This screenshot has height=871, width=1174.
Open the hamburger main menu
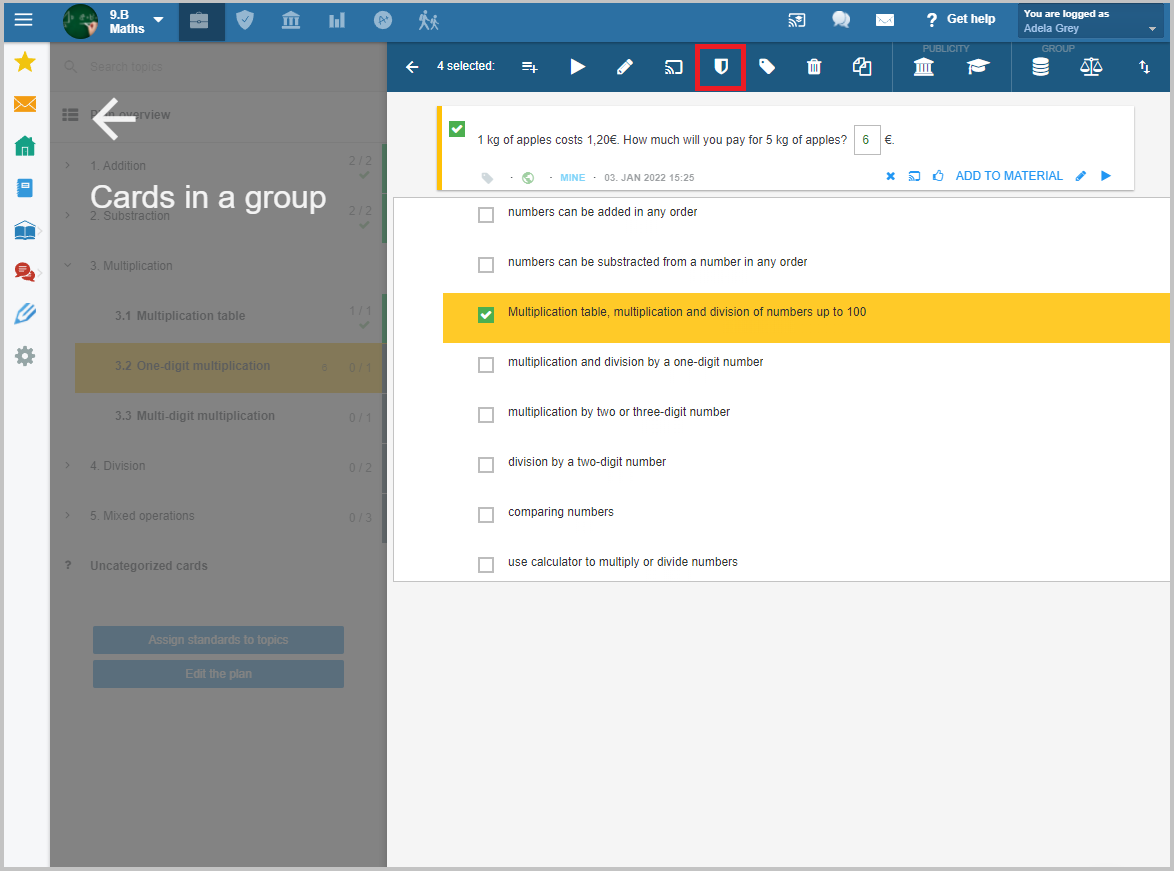click(23, 19)
